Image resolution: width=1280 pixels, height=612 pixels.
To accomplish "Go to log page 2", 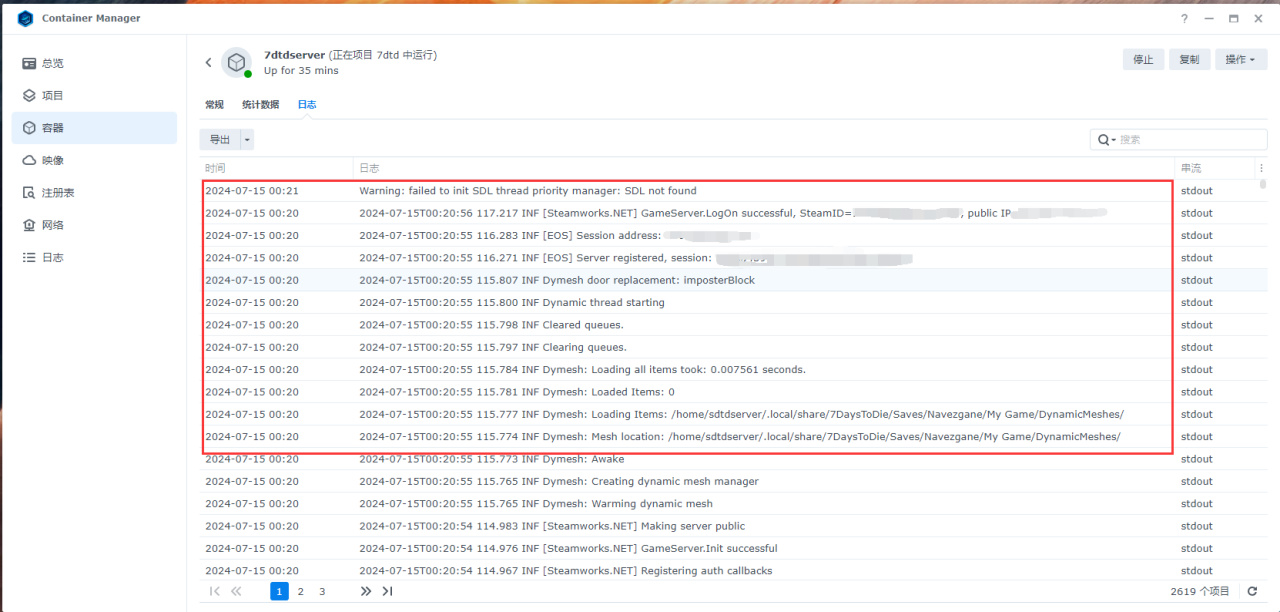I will (x=300, y=591).
